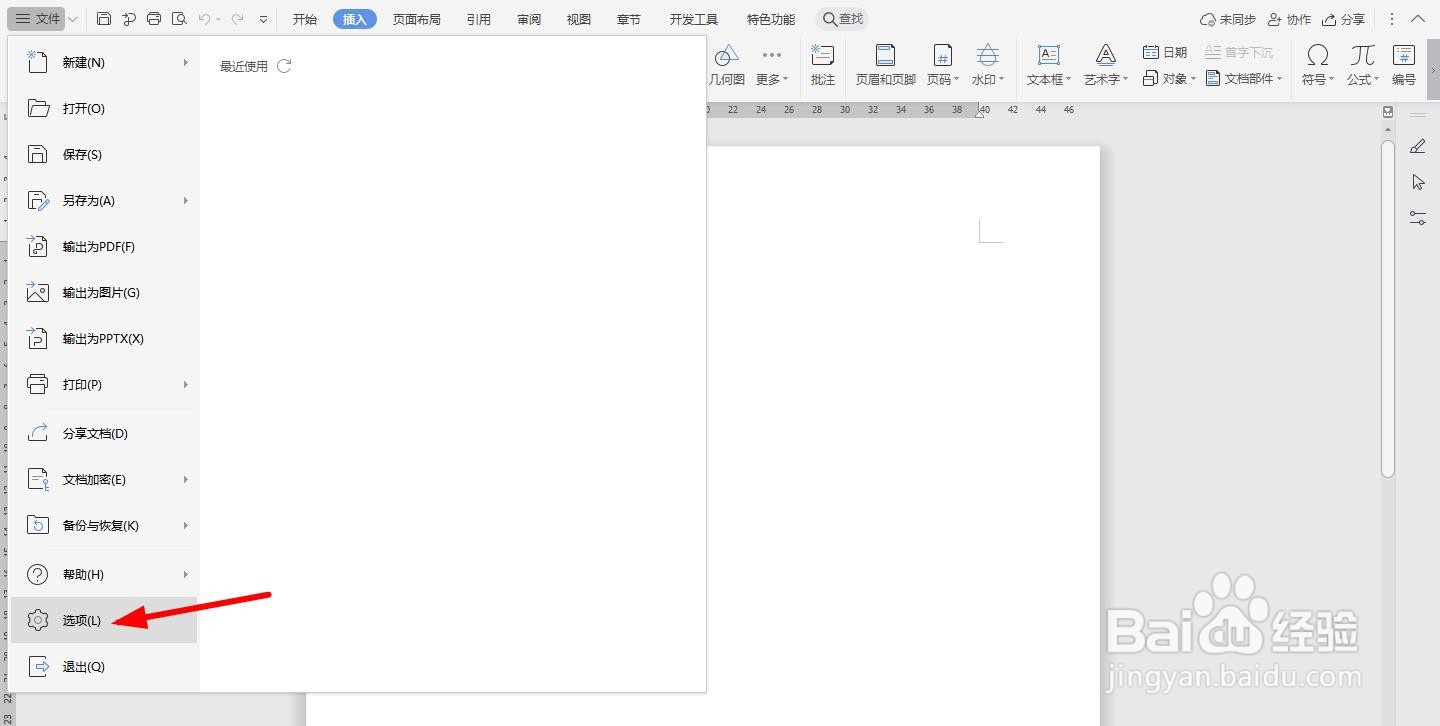Open 备份与恢复(K) submenu
Image resolution: width=1440 pixels, height=726 pixels.
(x=104, y=525)
